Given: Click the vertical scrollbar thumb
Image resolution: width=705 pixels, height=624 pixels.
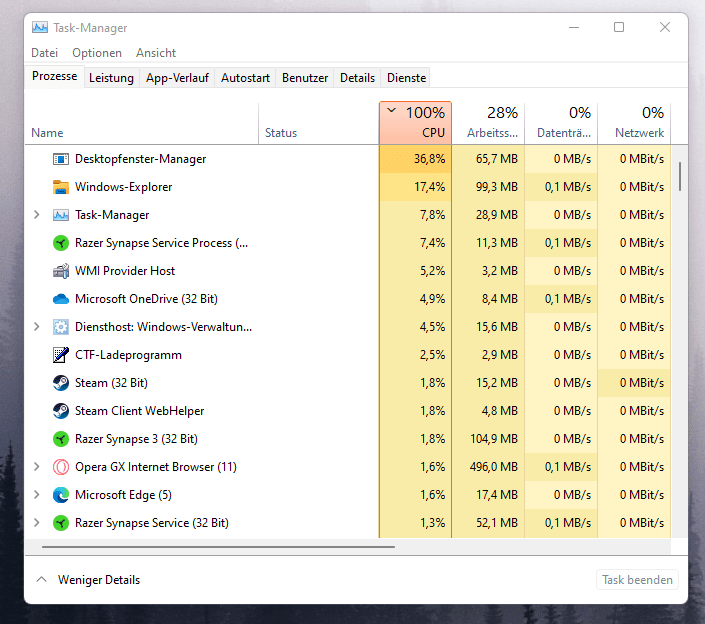Looking at the screenshot, I should (680, 177).
